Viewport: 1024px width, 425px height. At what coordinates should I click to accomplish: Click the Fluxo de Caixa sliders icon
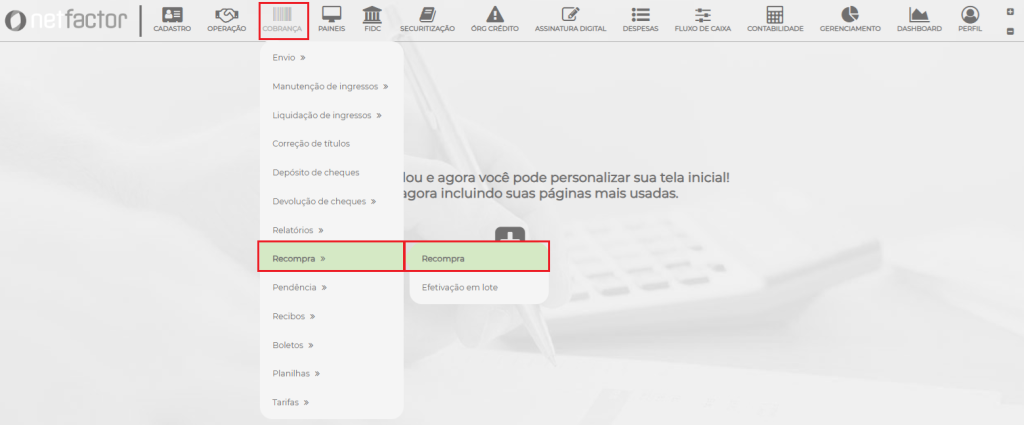(x=703, y=14)
